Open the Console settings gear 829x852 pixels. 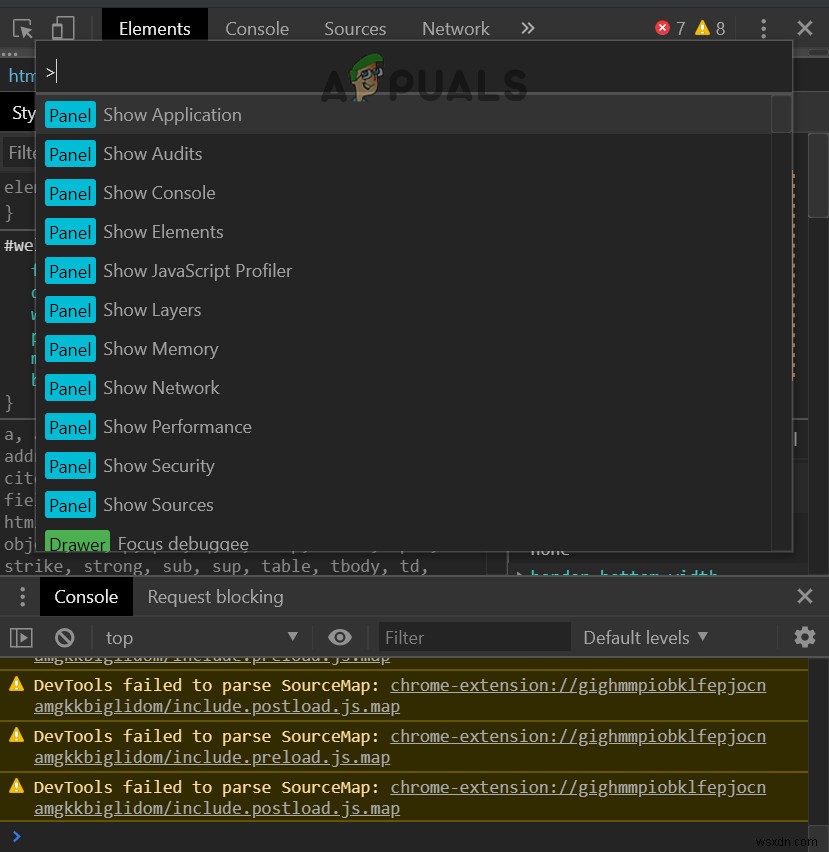click(805, 637)
